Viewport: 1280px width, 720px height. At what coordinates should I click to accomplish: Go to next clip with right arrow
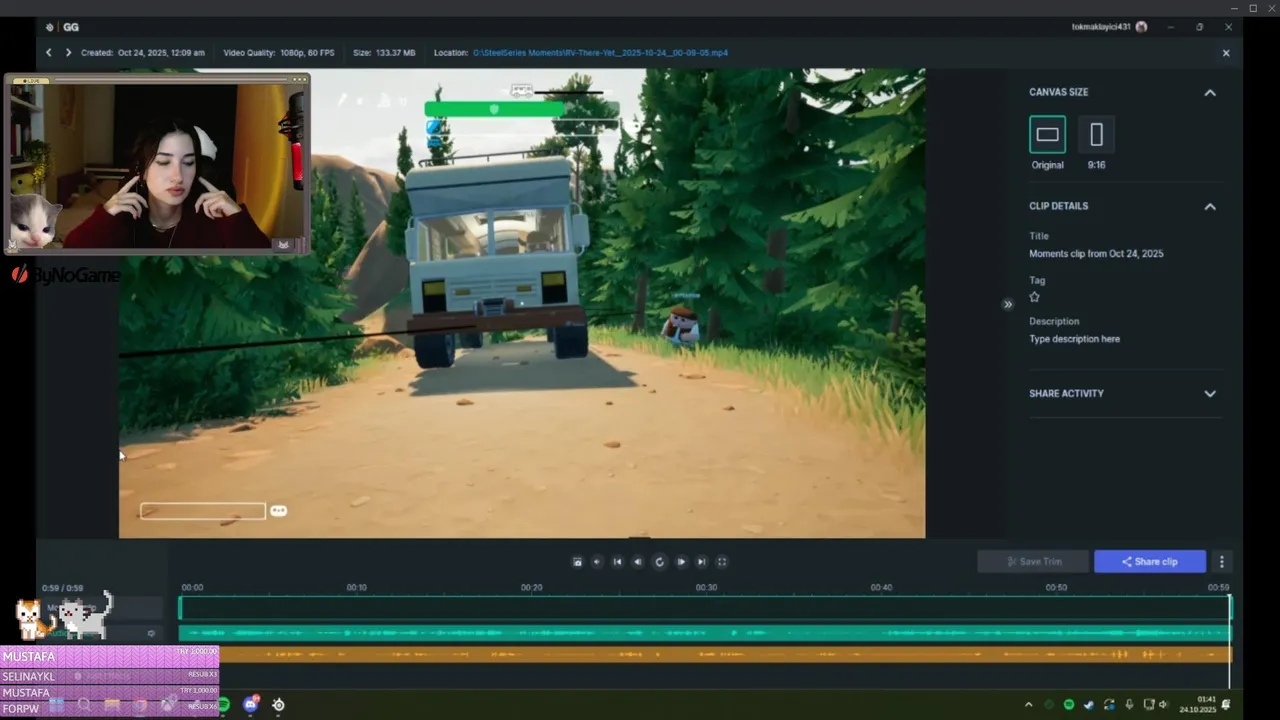coord(68,53)
